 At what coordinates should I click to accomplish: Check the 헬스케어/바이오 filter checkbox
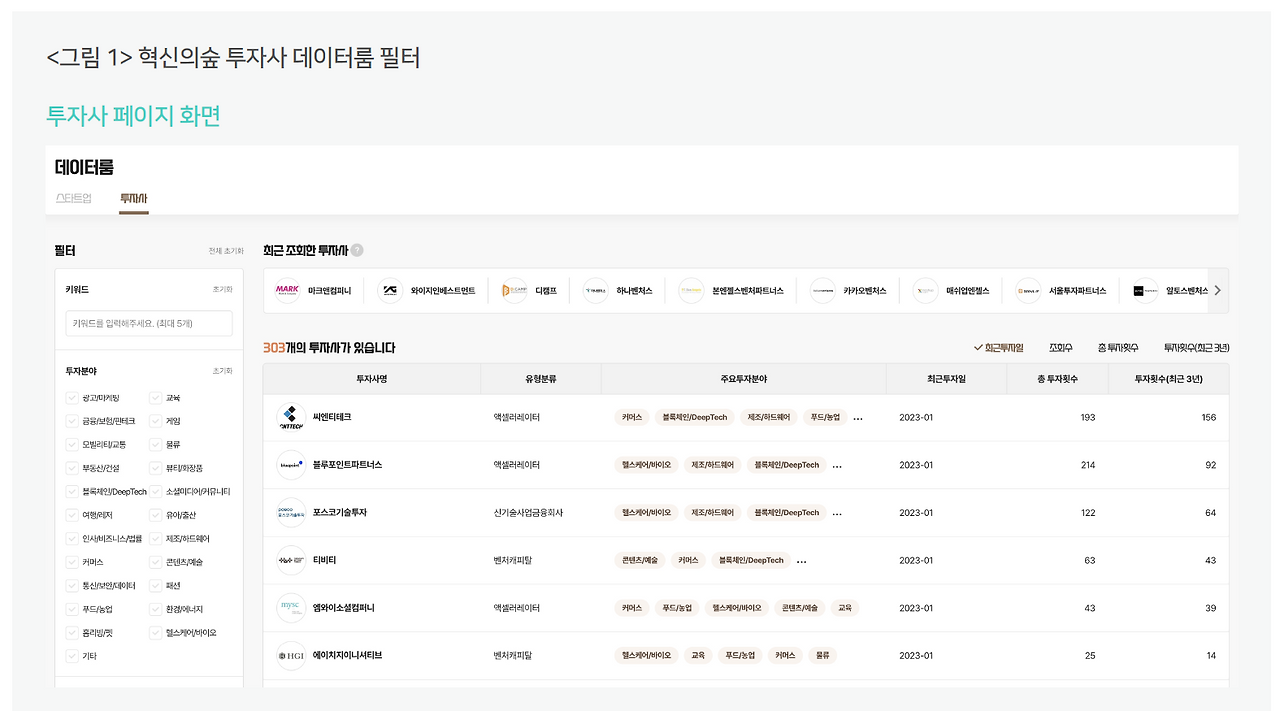pos(156,633)
